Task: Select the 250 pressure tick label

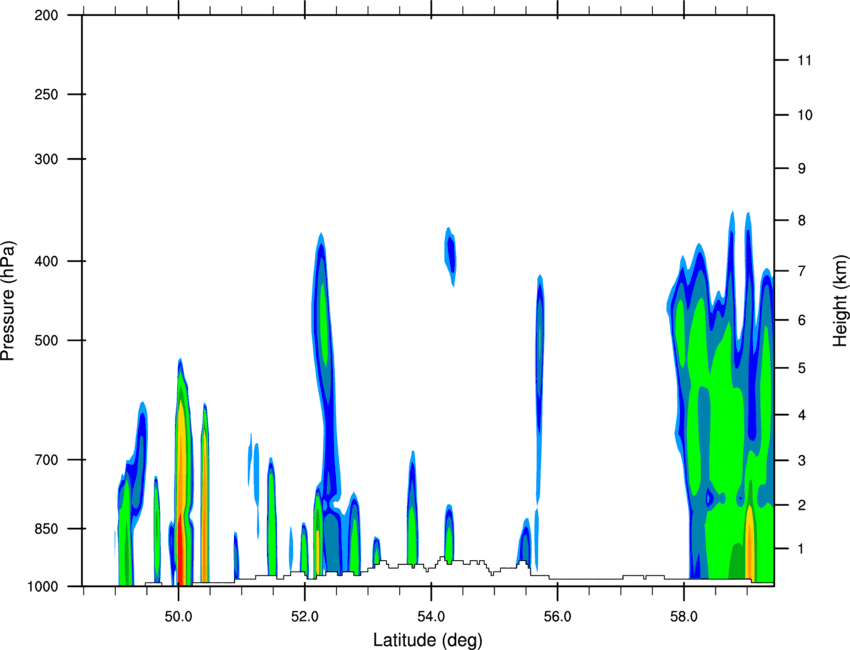Action: (x=46, y=94)
